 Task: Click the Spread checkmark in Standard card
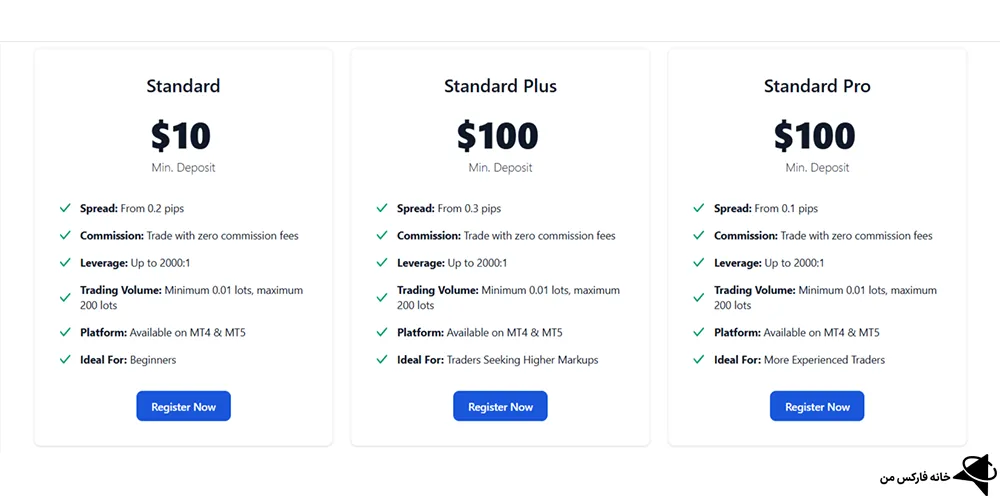click(65, 208)
